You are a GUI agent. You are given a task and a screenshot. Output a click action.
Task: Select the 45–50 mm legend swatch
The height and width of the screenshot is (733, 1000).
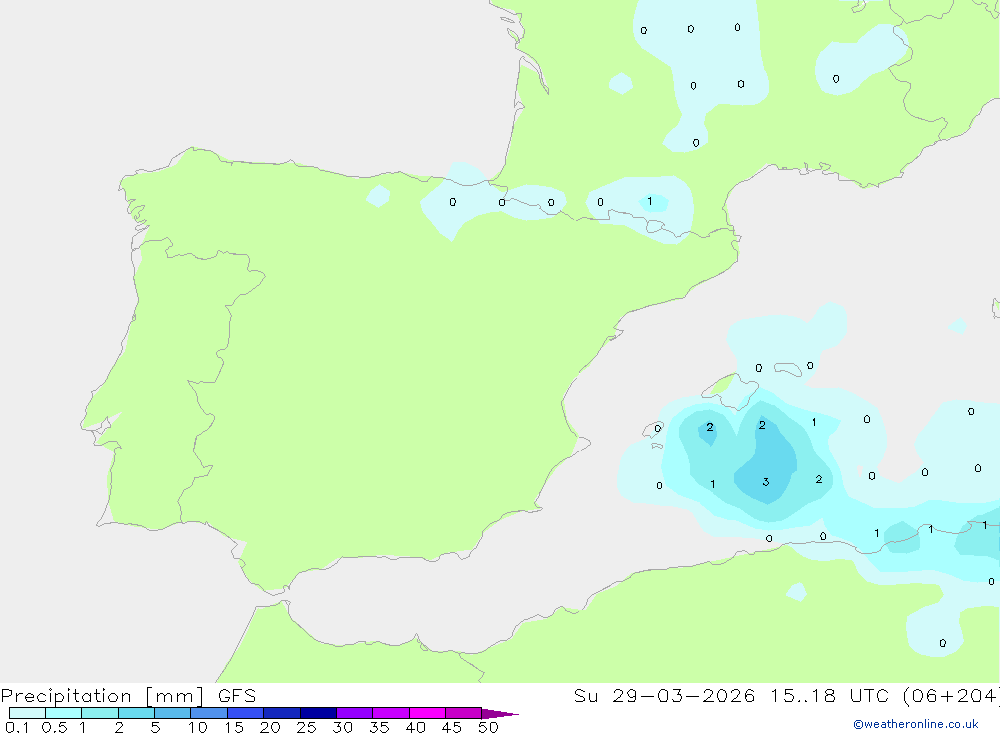[x=464, y=713]
